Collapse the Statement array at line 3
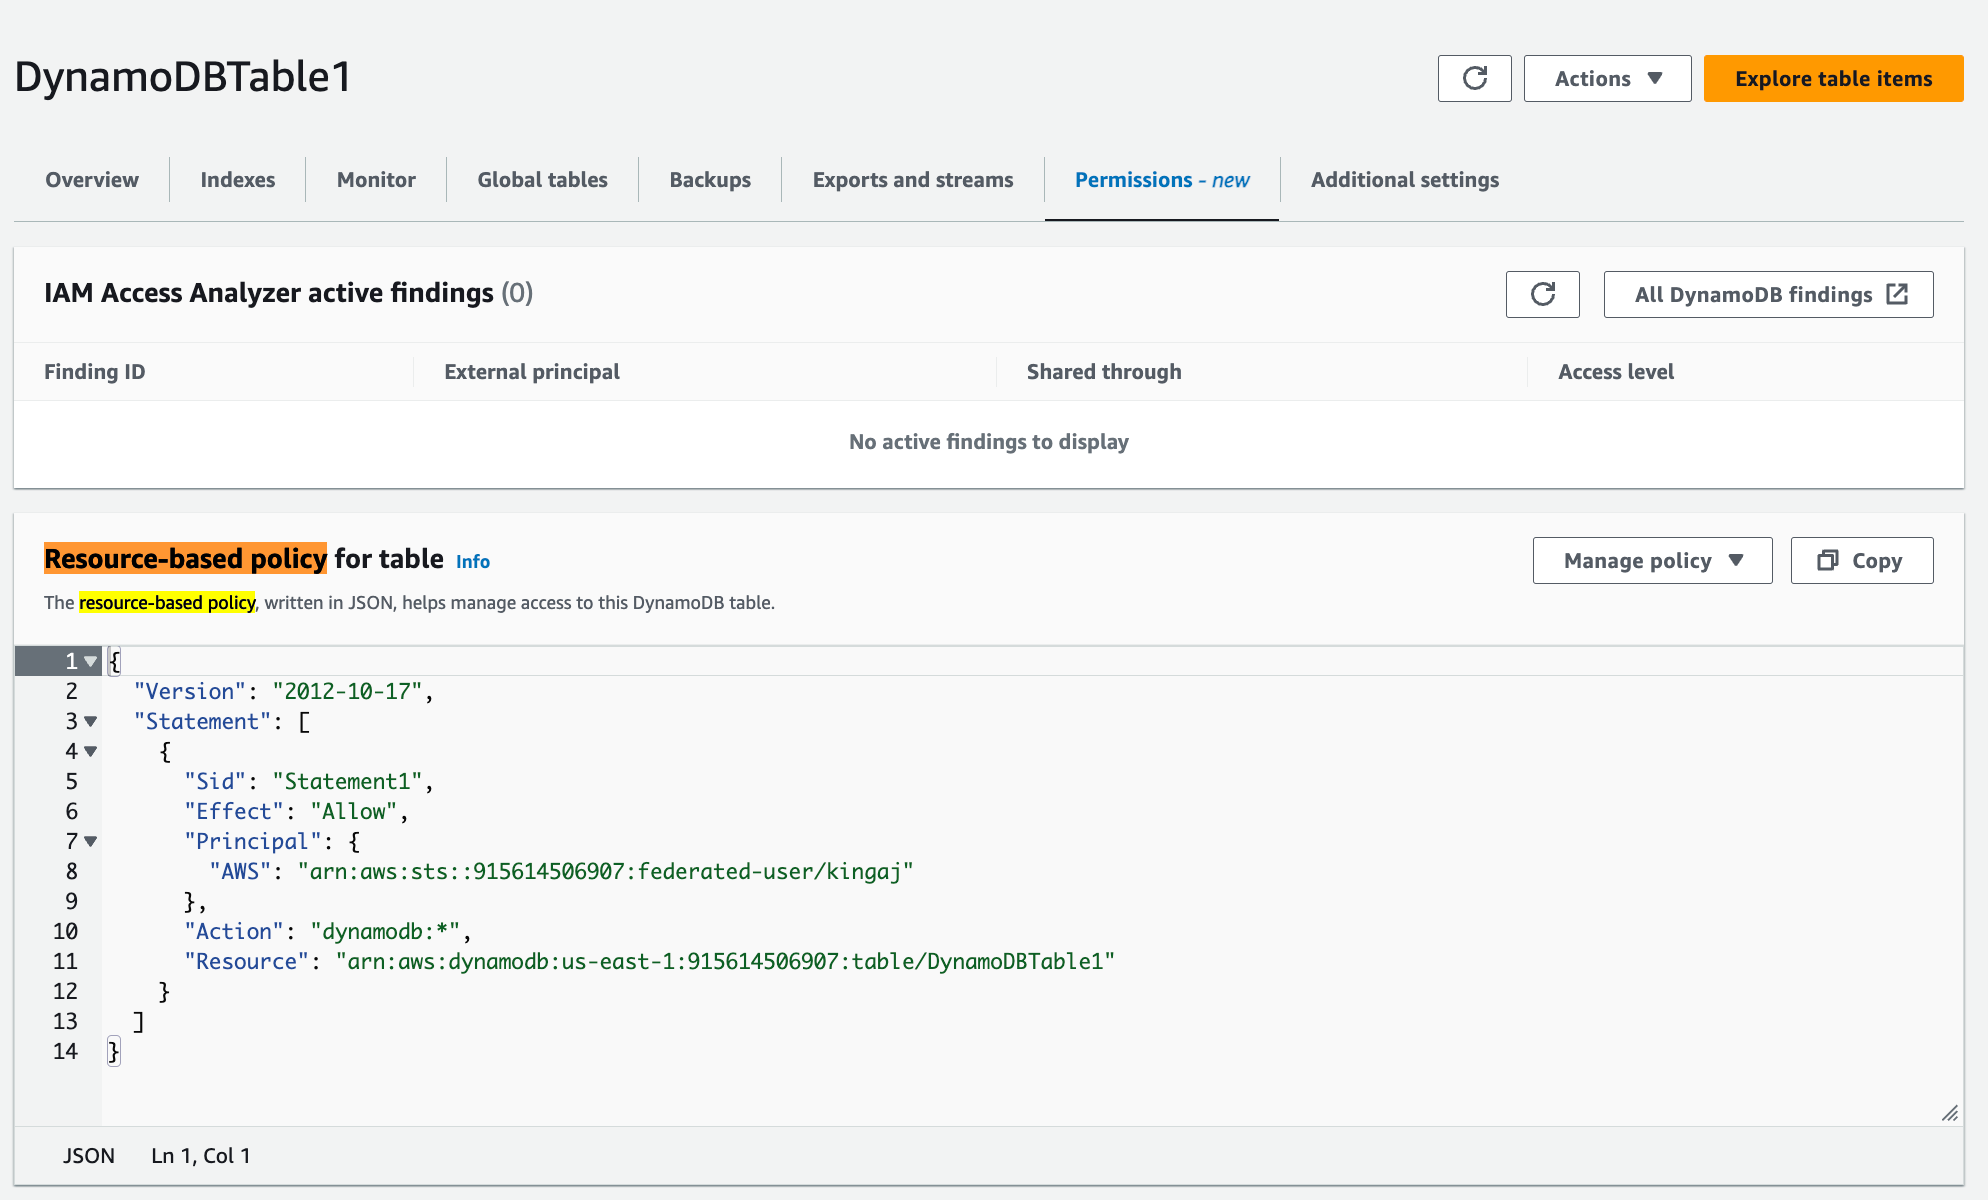The image size is (1988, 1200). pos(91,721)
